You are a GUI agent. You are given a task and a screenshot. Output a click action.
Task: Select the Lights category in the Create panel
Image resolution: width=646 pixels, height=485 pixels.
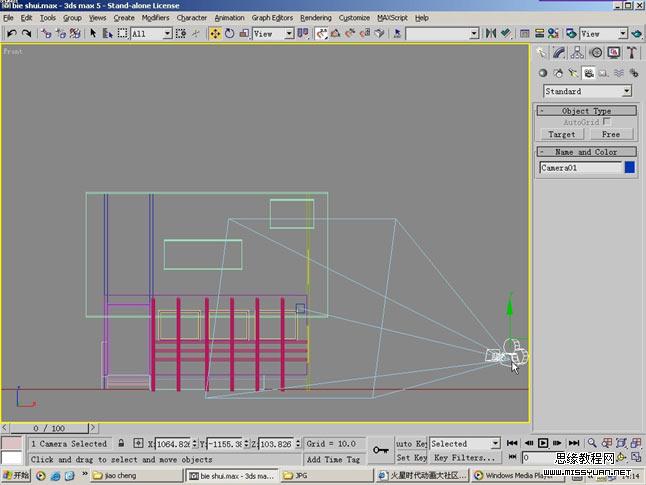[573, 73]
